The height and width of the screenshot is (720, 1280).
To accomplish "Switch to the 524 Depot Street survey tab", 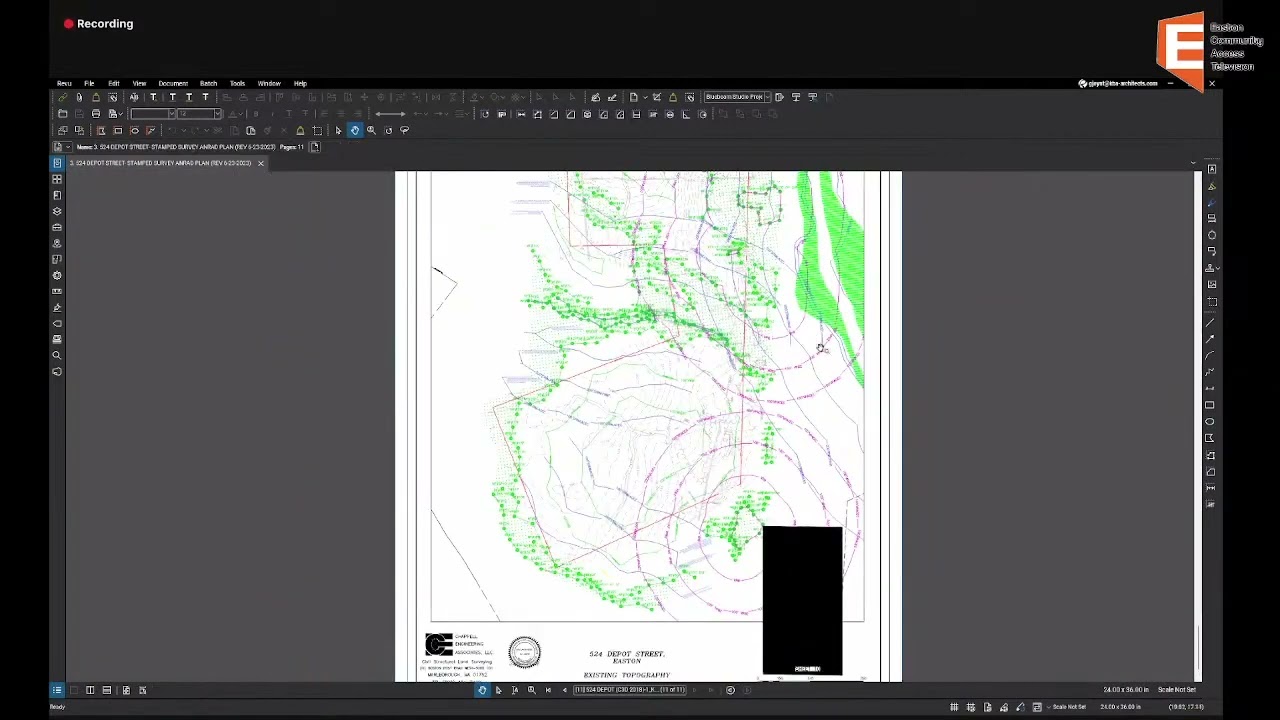I will pyautogui.click(x=160, y=163).
